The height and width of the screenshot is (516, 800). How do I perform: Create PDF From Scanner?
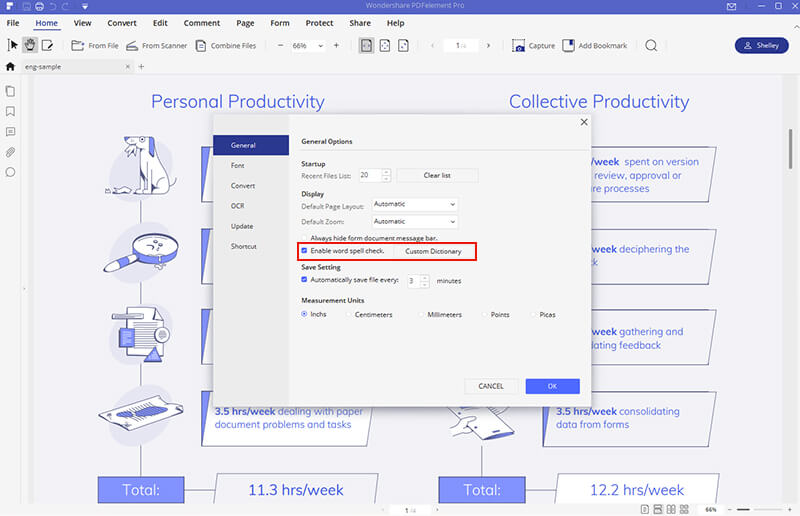point(156,45)
